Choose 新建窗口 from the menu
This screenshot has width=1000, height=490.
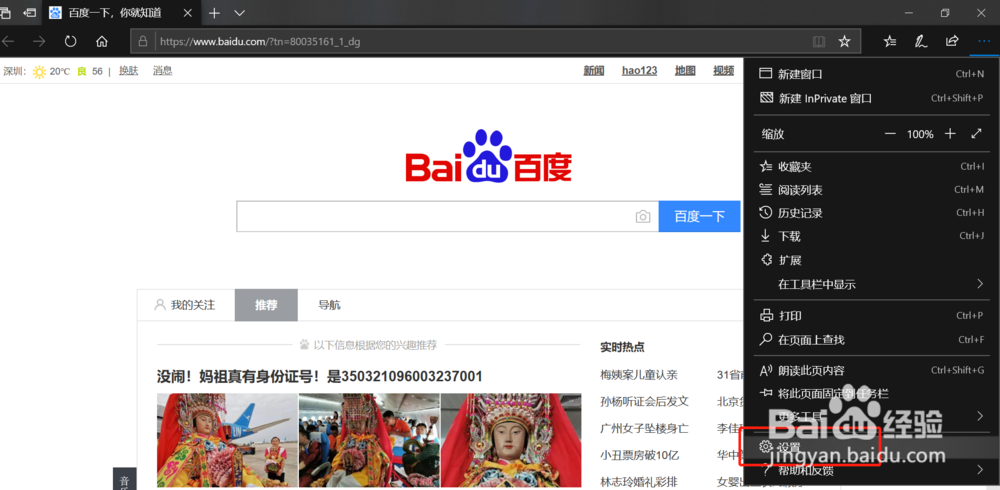tap(872, 74)
